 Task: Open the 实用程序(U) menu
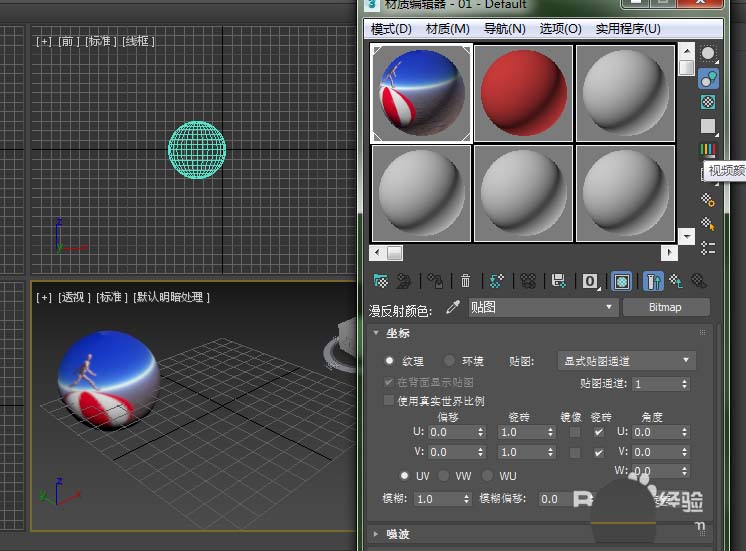[x=628, y=29]
